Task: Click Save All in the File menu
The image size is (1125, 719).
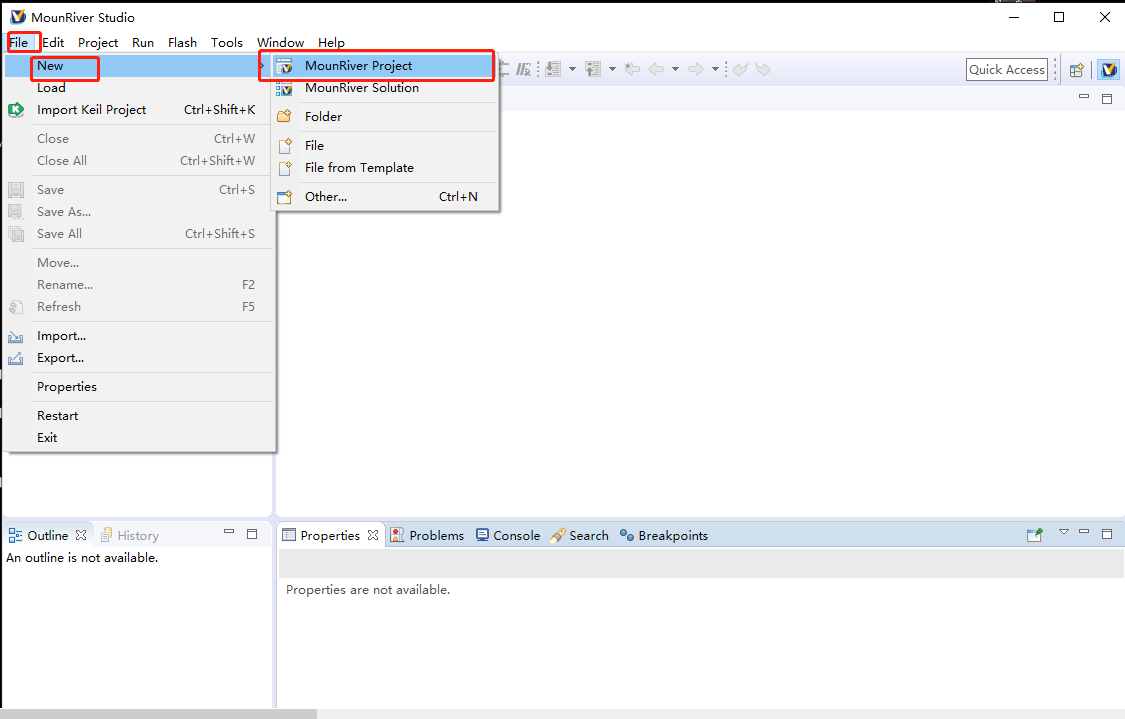Action: tap(139, 234)
